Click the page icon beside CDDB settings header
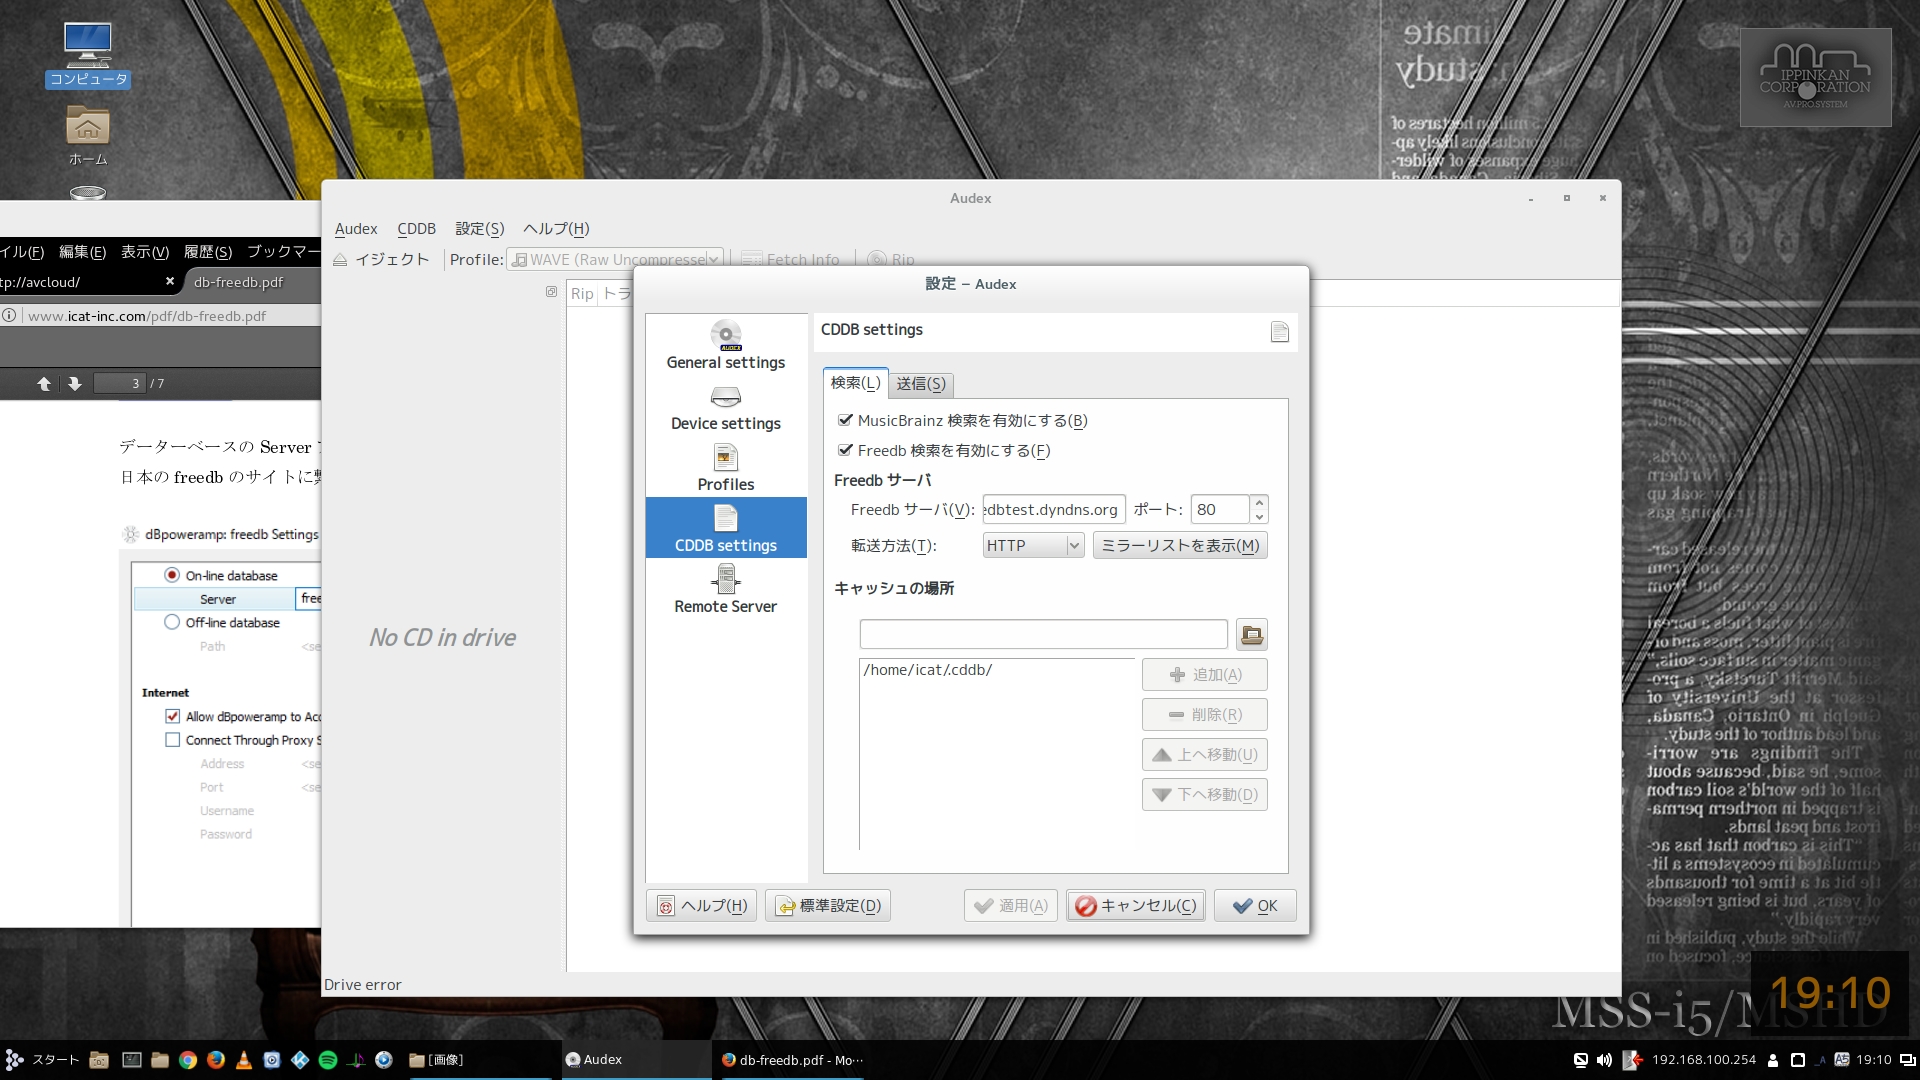1920x1080 pixels. tap(1279, 332)
